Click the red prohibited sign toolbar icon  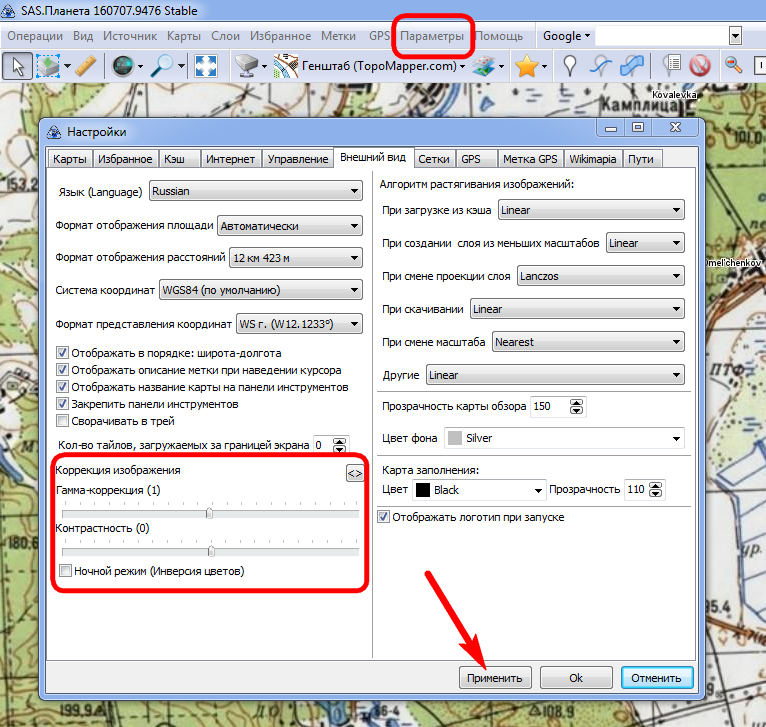[699, 66]
